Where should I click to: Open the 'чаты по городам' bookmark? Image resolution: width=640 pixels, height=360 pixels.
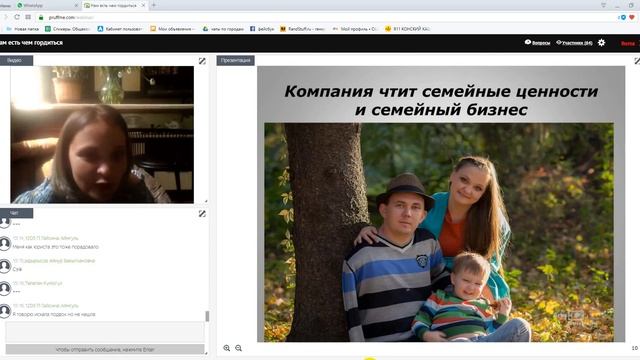223,29
